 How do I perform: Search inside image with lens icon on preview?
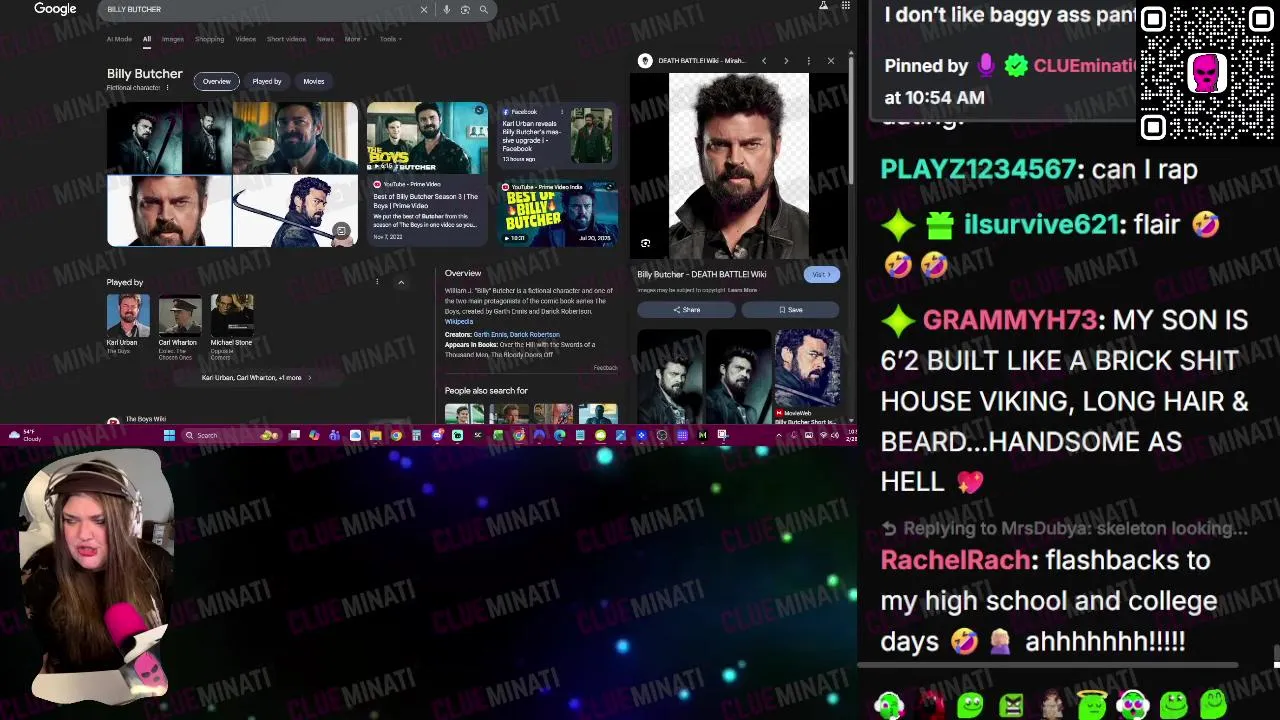[x=646, y=243]
